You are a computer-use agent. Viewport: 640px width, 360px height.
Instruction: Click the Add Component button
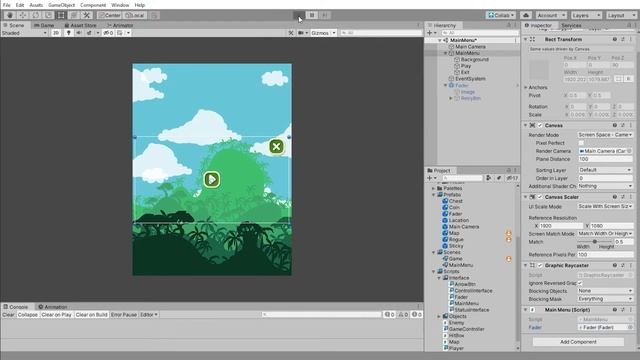point(578,342)
